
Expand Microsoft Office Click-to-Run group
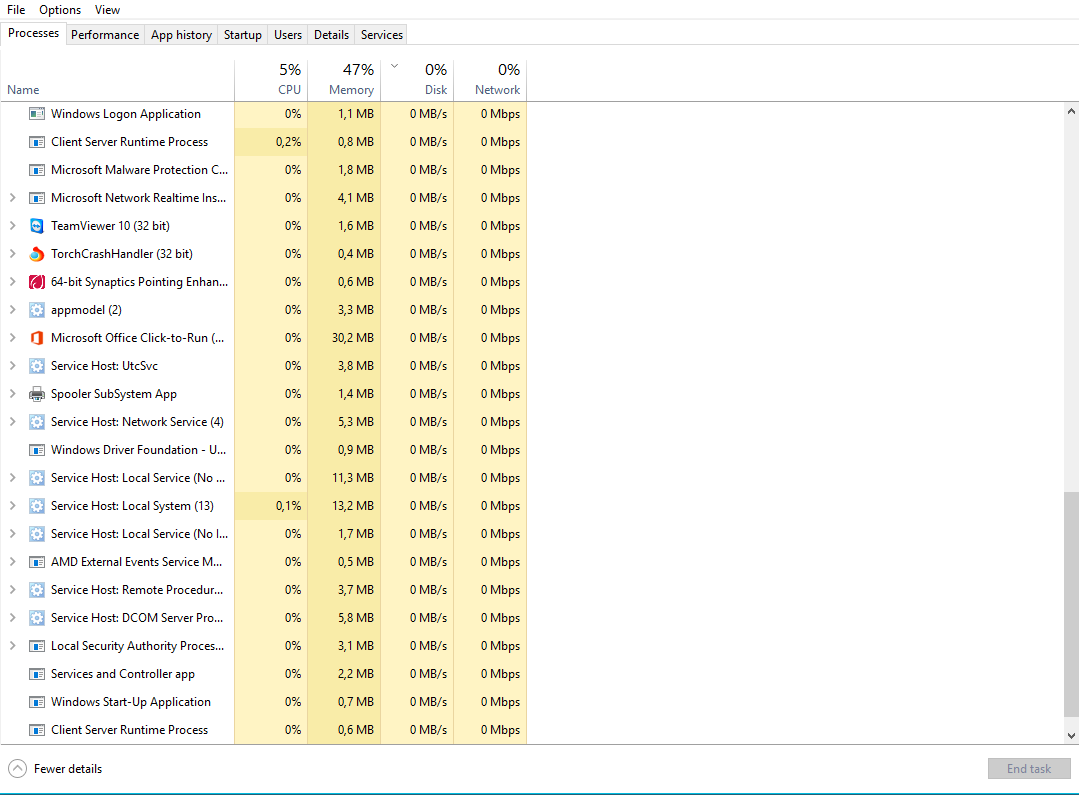(12, 338)
